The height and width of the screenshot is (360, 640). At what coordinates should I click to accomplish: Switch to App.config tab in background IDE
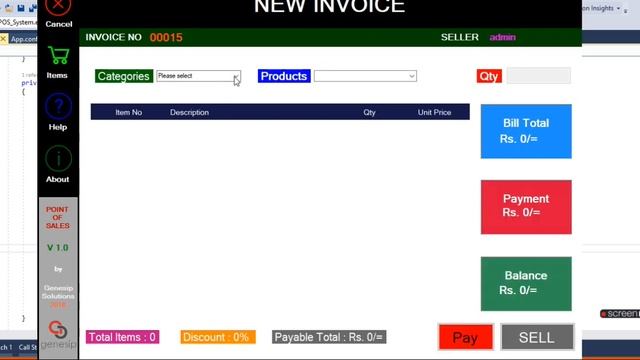(x=23, y=39)
